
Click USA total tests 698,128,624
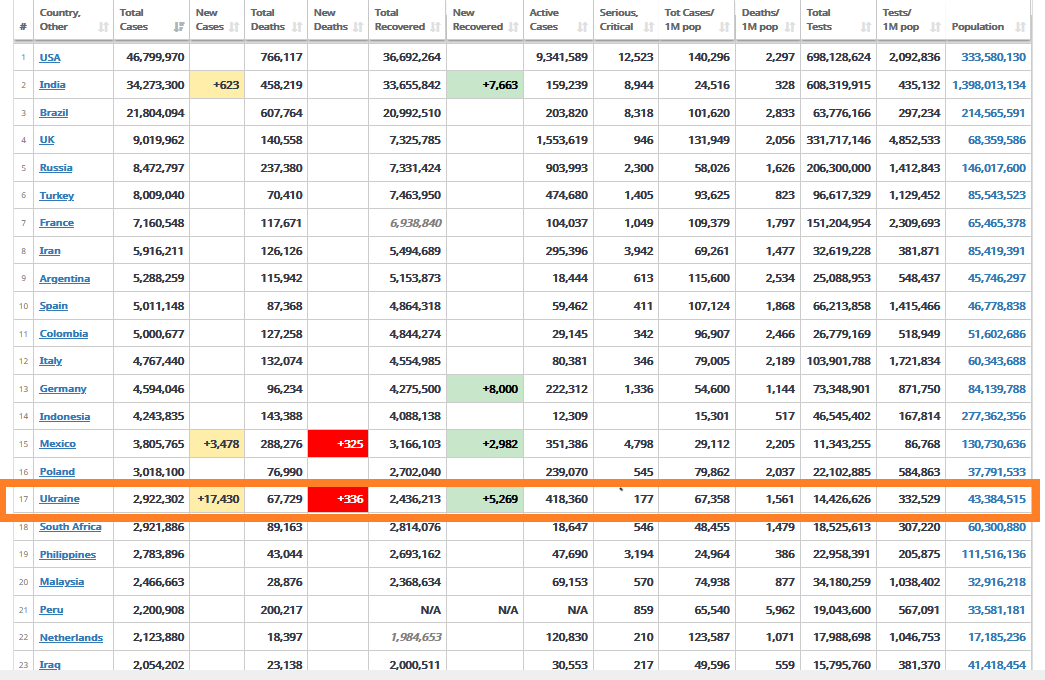coord(838,57)
